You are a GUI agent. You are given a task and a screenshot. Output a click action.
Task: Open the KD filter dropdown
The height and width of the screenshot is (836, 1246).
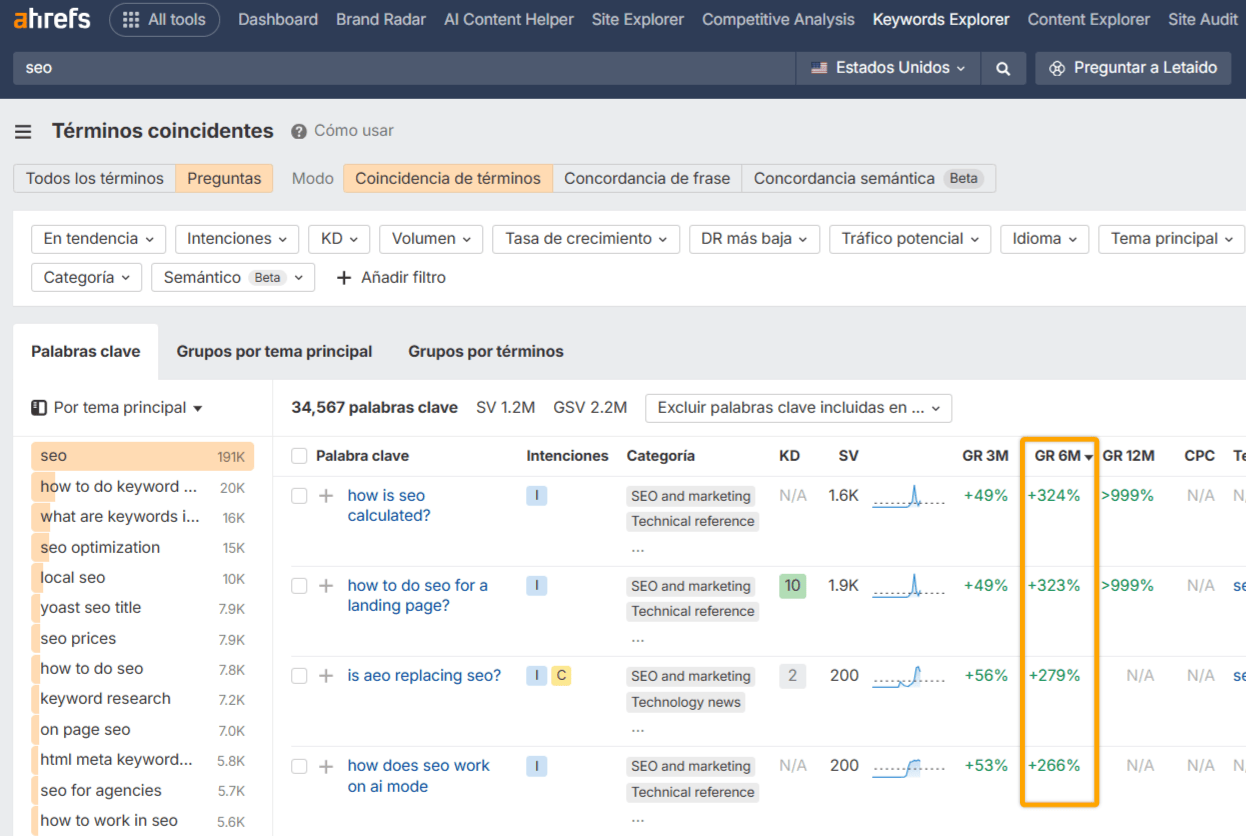click(x=339, y=239)
